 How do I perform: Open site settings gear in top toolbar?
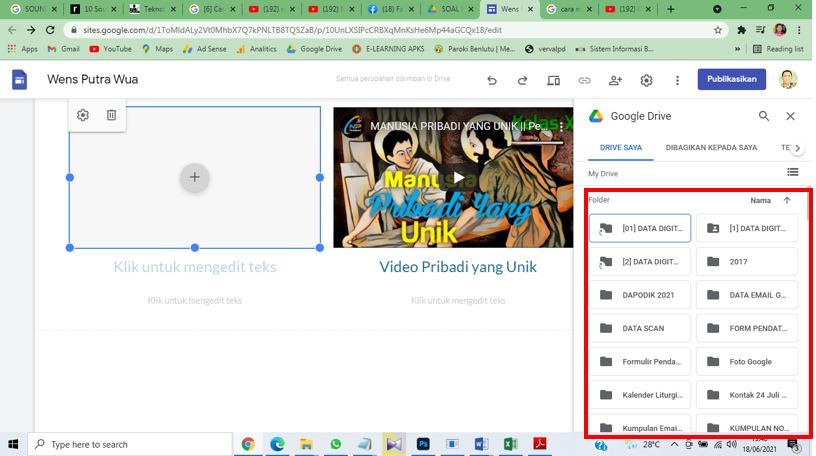(x=646, y=81)
